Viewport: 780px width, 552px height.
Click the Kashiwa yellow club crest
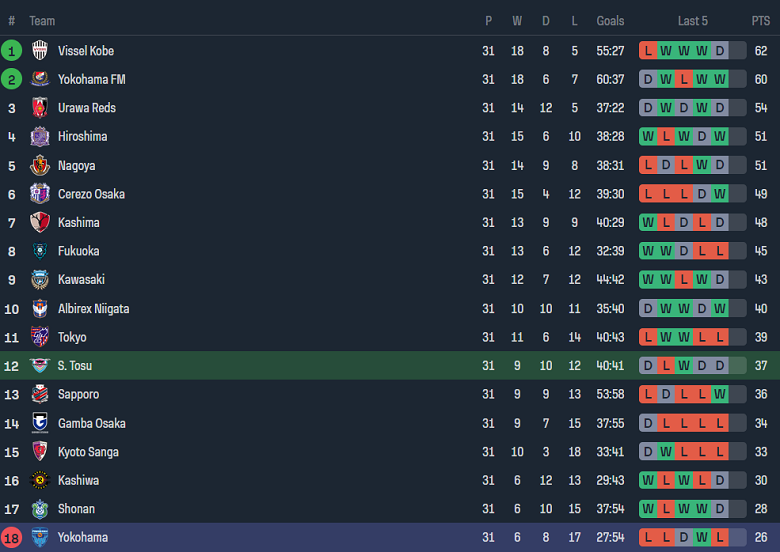(x=40, y=480)
